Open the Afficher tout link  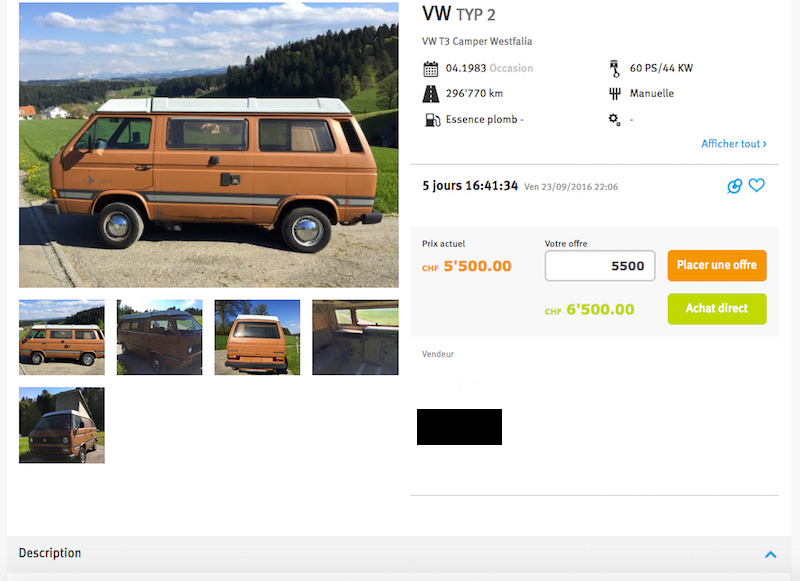point(734,144)
